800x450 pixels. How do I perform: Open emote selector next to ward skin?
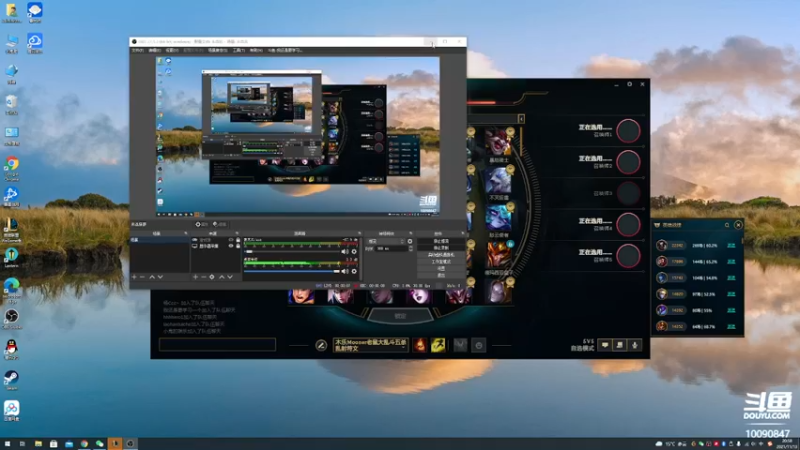479,345
